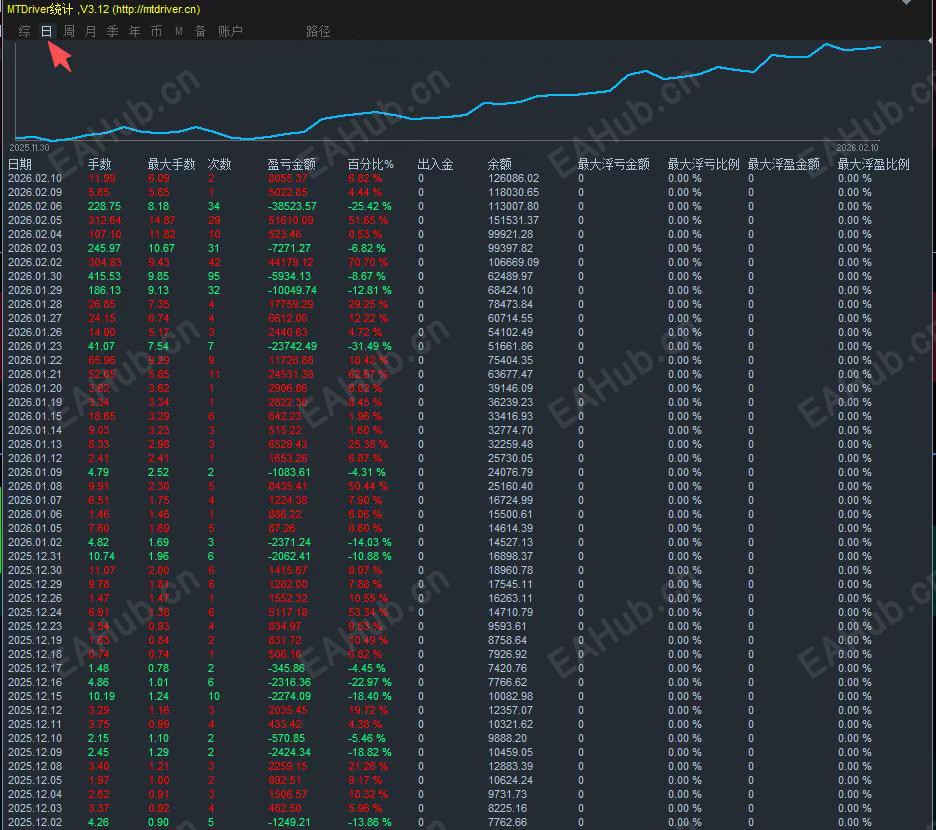The height and width of the screenshot is (830, 936).
Task: Select the 2025.12.02 date row
Action: 35,822
